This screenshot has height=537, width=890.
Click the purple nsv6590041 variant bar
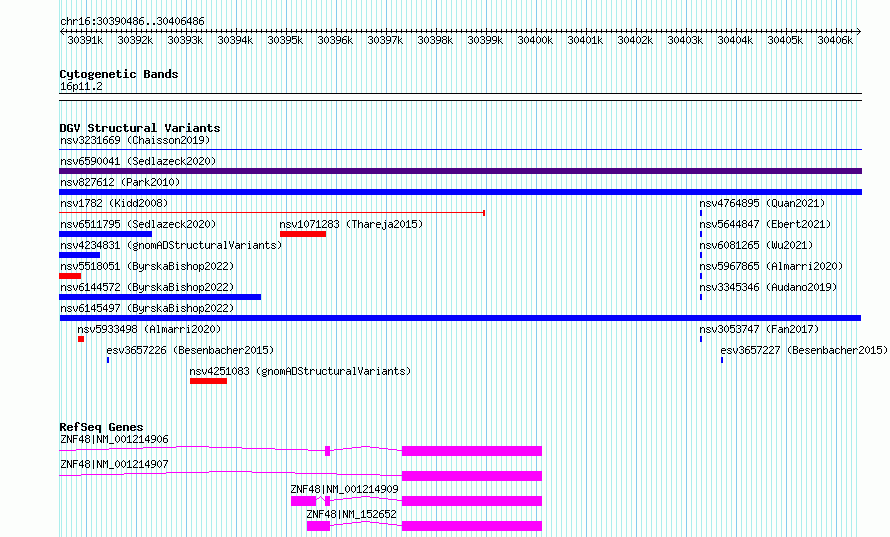(x=460, y=171)
